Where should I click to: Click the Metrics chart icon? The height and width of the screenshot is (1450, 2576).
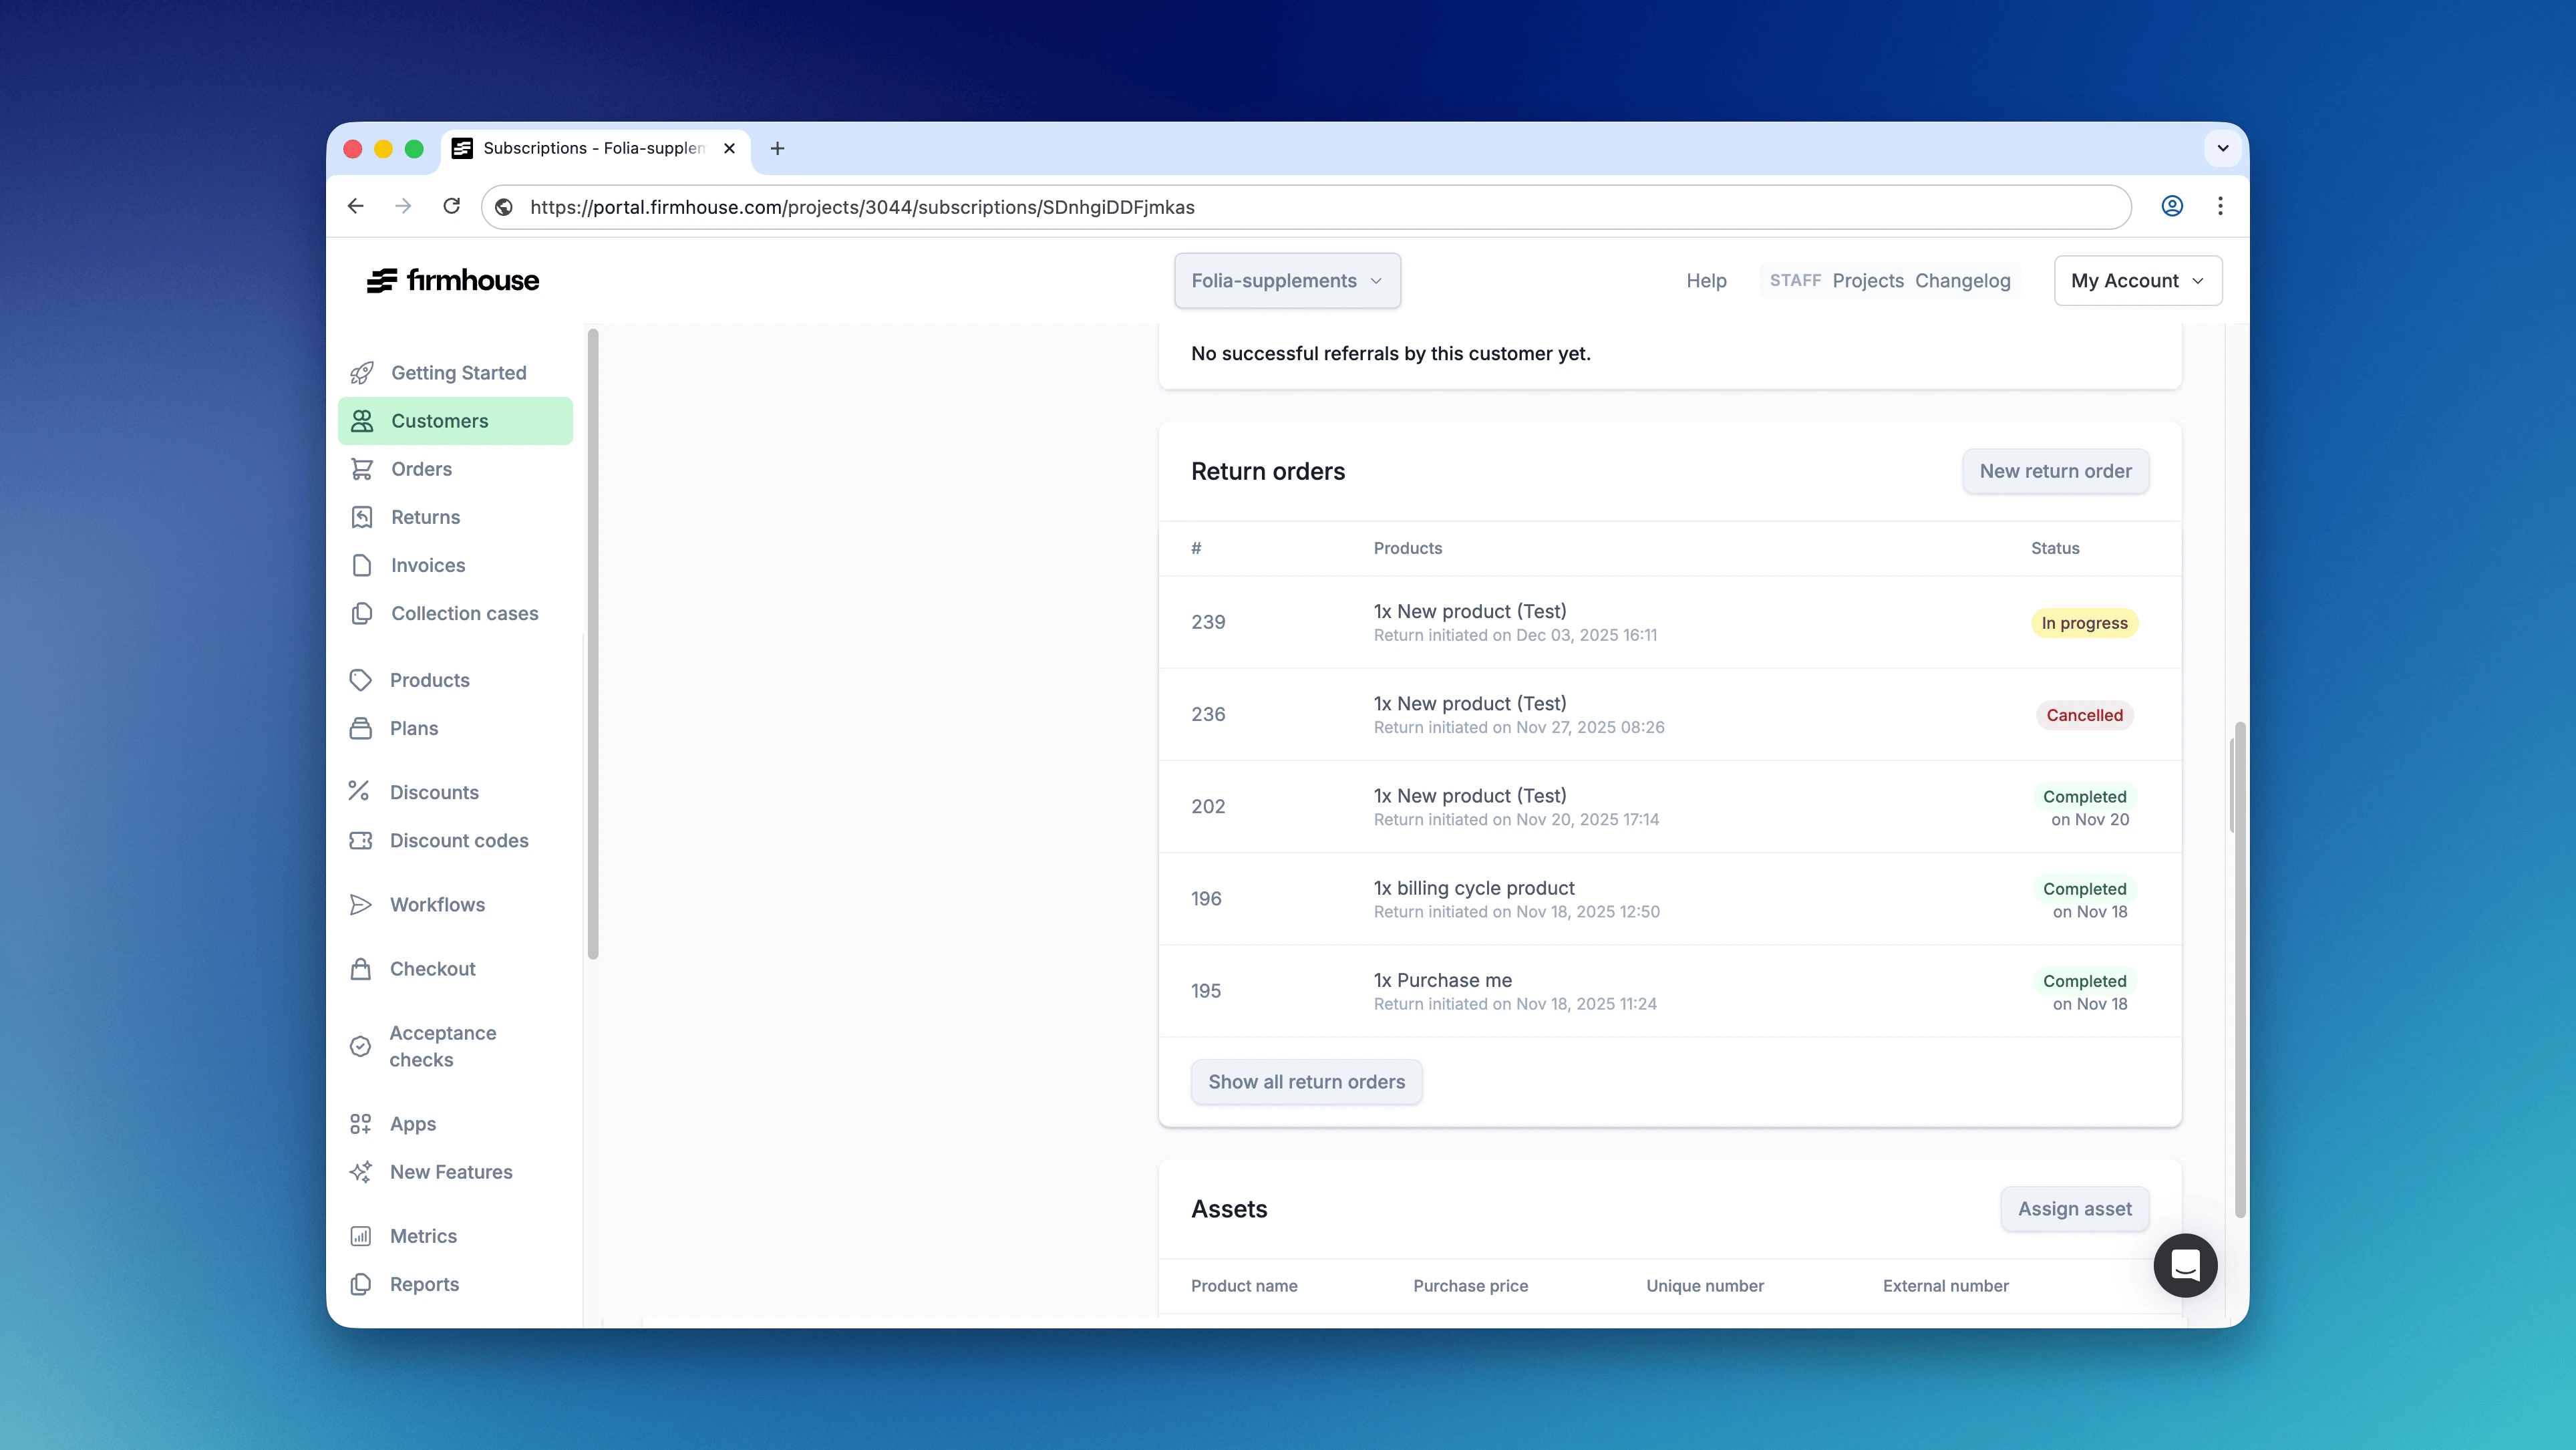click(360, 1236)
